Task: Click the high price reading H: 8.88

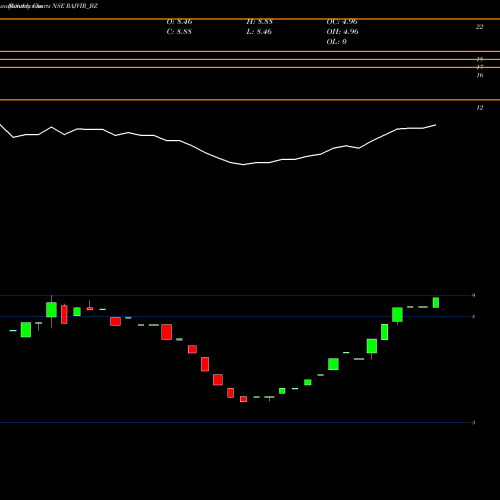Action: (260, 22)
